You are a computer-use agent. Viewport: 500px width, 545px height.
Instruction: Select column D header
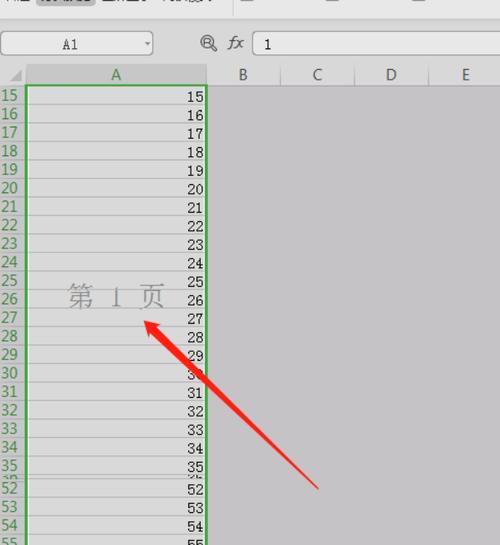391,75
